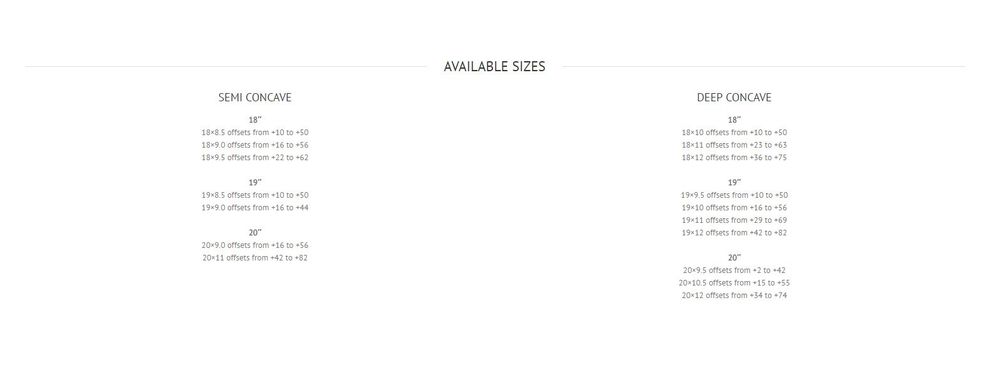This screenshot has height=368, width=1000.
Task: Click 18x9.5 offsets +22 to +62 line
Action: tap(255, 158)
